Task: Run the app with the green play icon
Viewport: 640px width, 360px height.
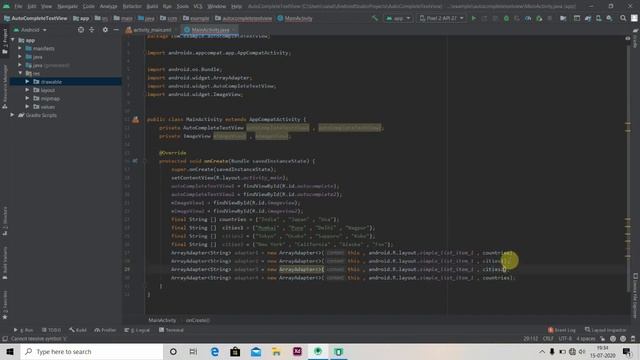Action: [x=473, y=18]
